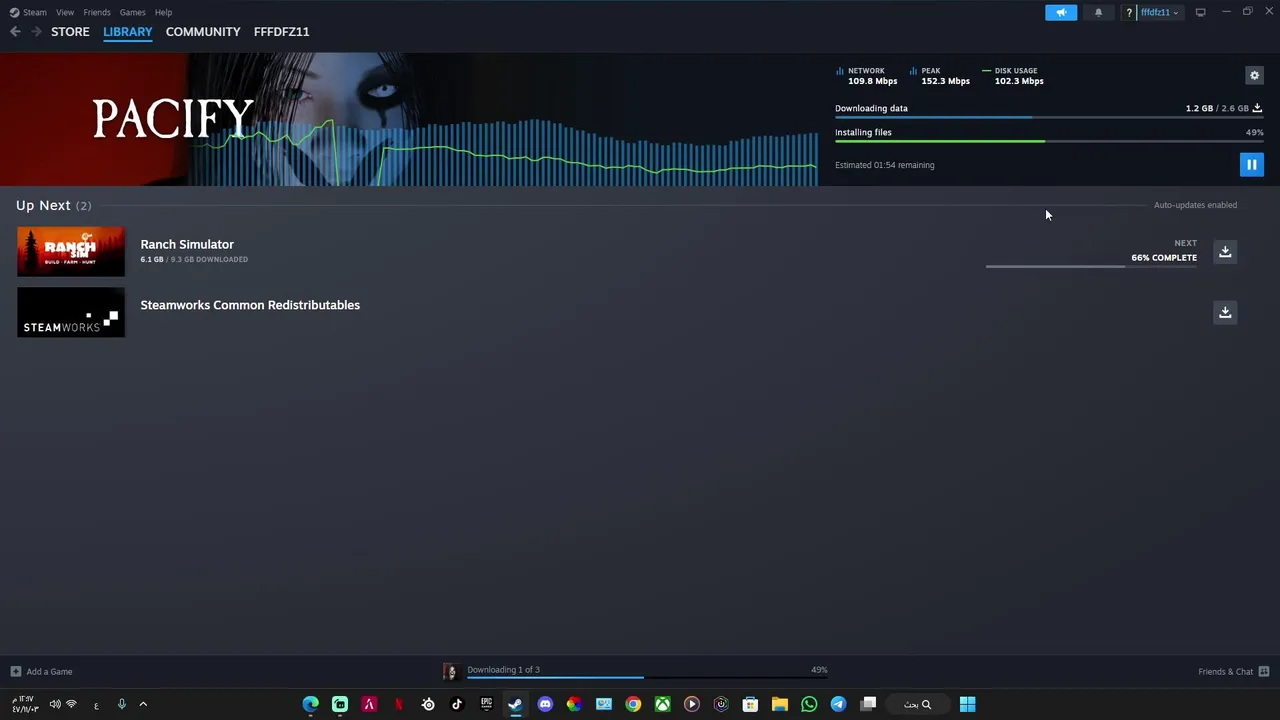Open the Wi-Fi tray control
The width and height of the screenshot is (1280, 720).
pyautogui.click(x=71, y=704)
